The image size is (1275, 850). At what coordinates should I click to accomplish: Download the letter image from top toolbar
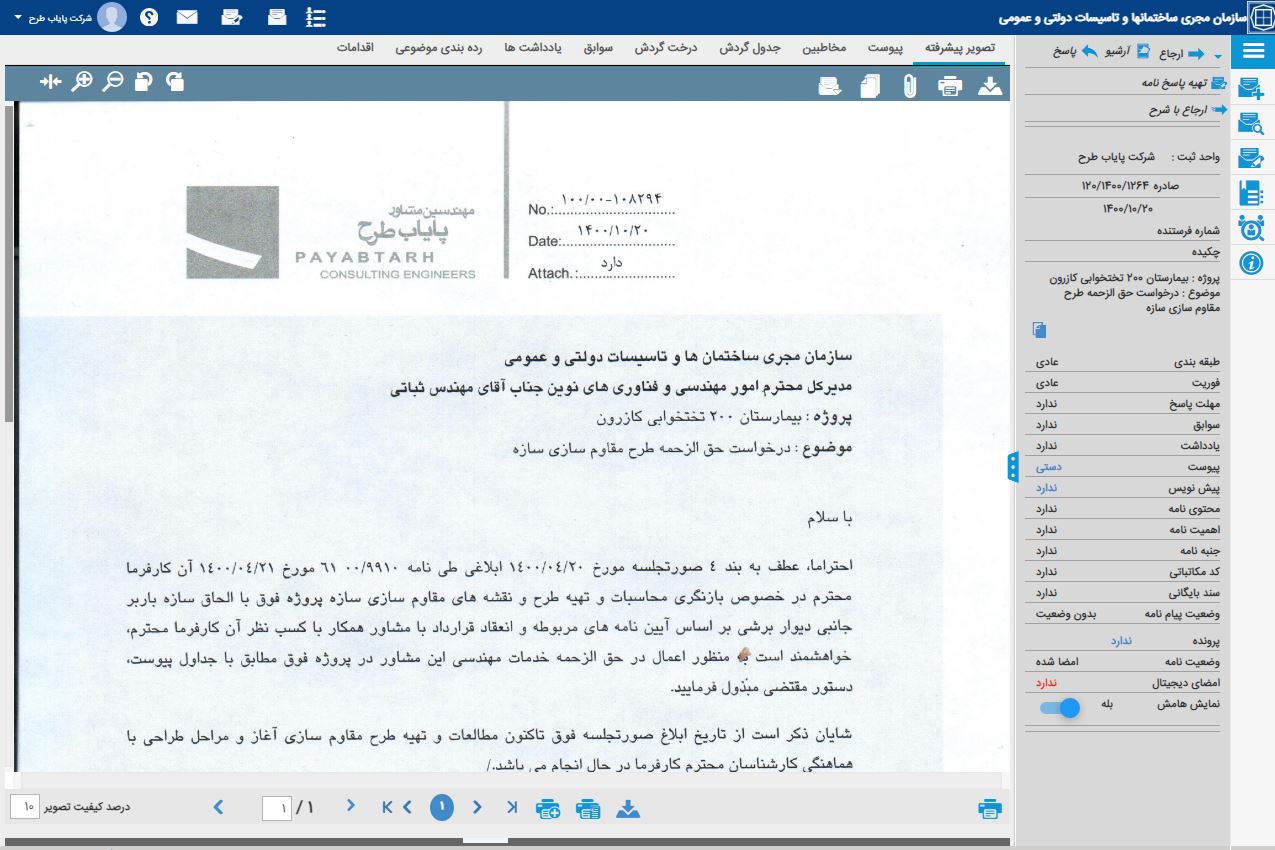989,86
